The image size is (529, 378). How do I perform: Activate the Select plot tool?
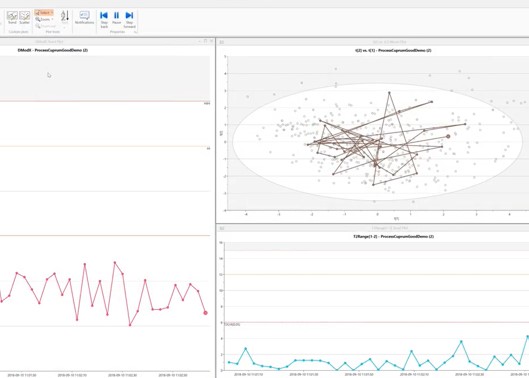(44, 13)
